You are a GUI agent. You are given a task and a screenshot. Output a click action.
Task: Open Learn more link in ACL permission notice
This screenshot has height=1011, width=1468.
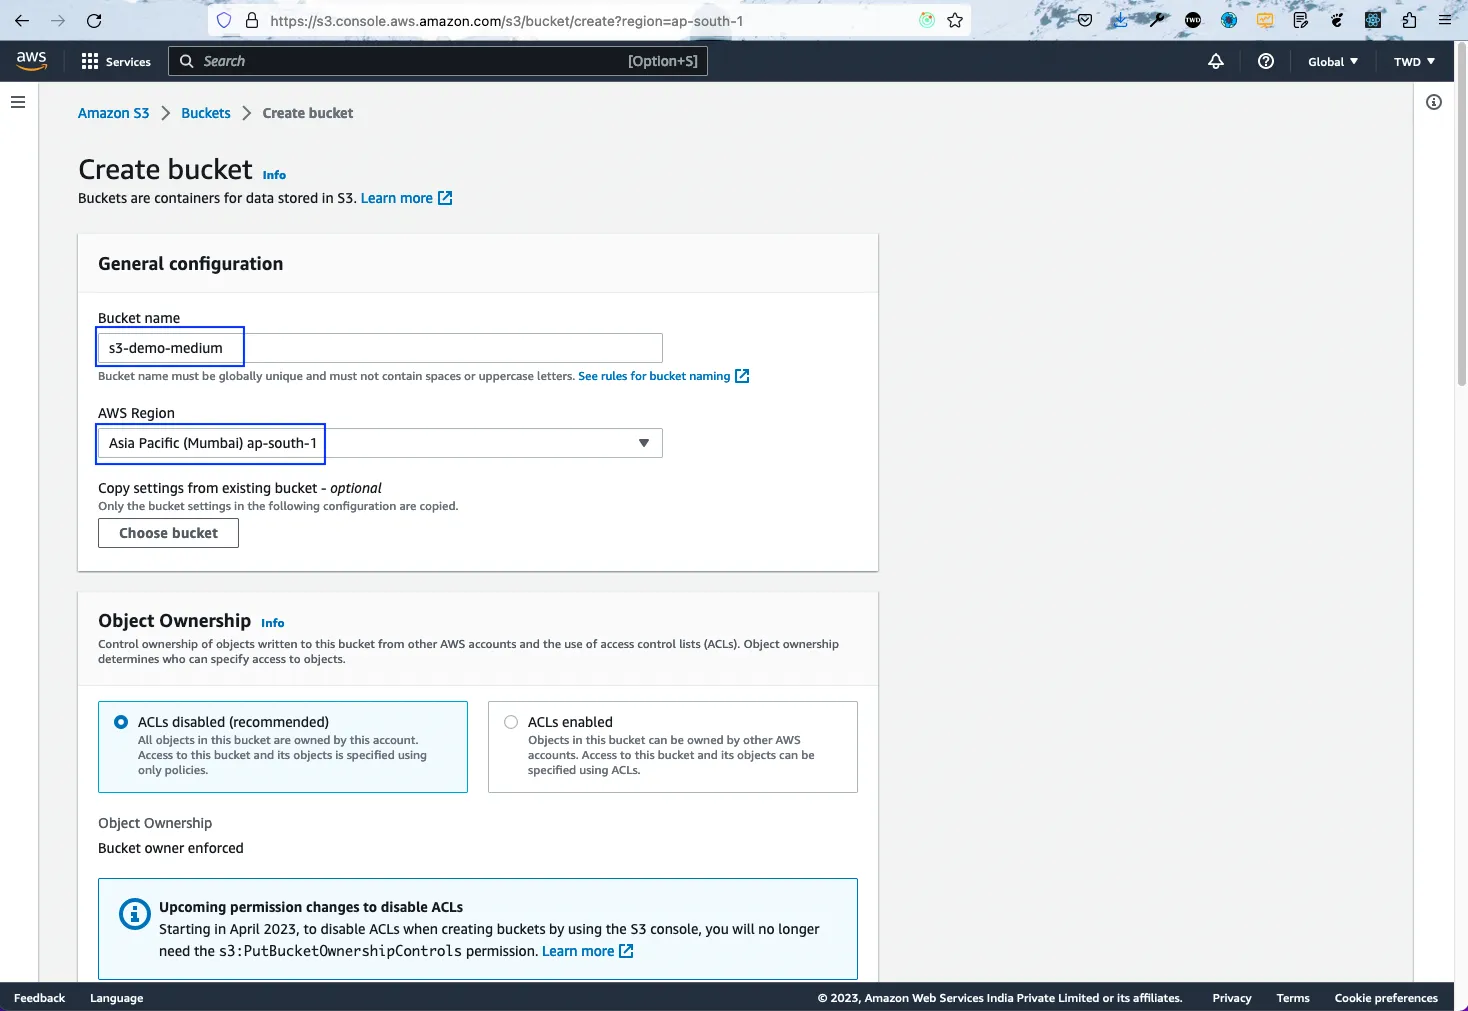578,951
